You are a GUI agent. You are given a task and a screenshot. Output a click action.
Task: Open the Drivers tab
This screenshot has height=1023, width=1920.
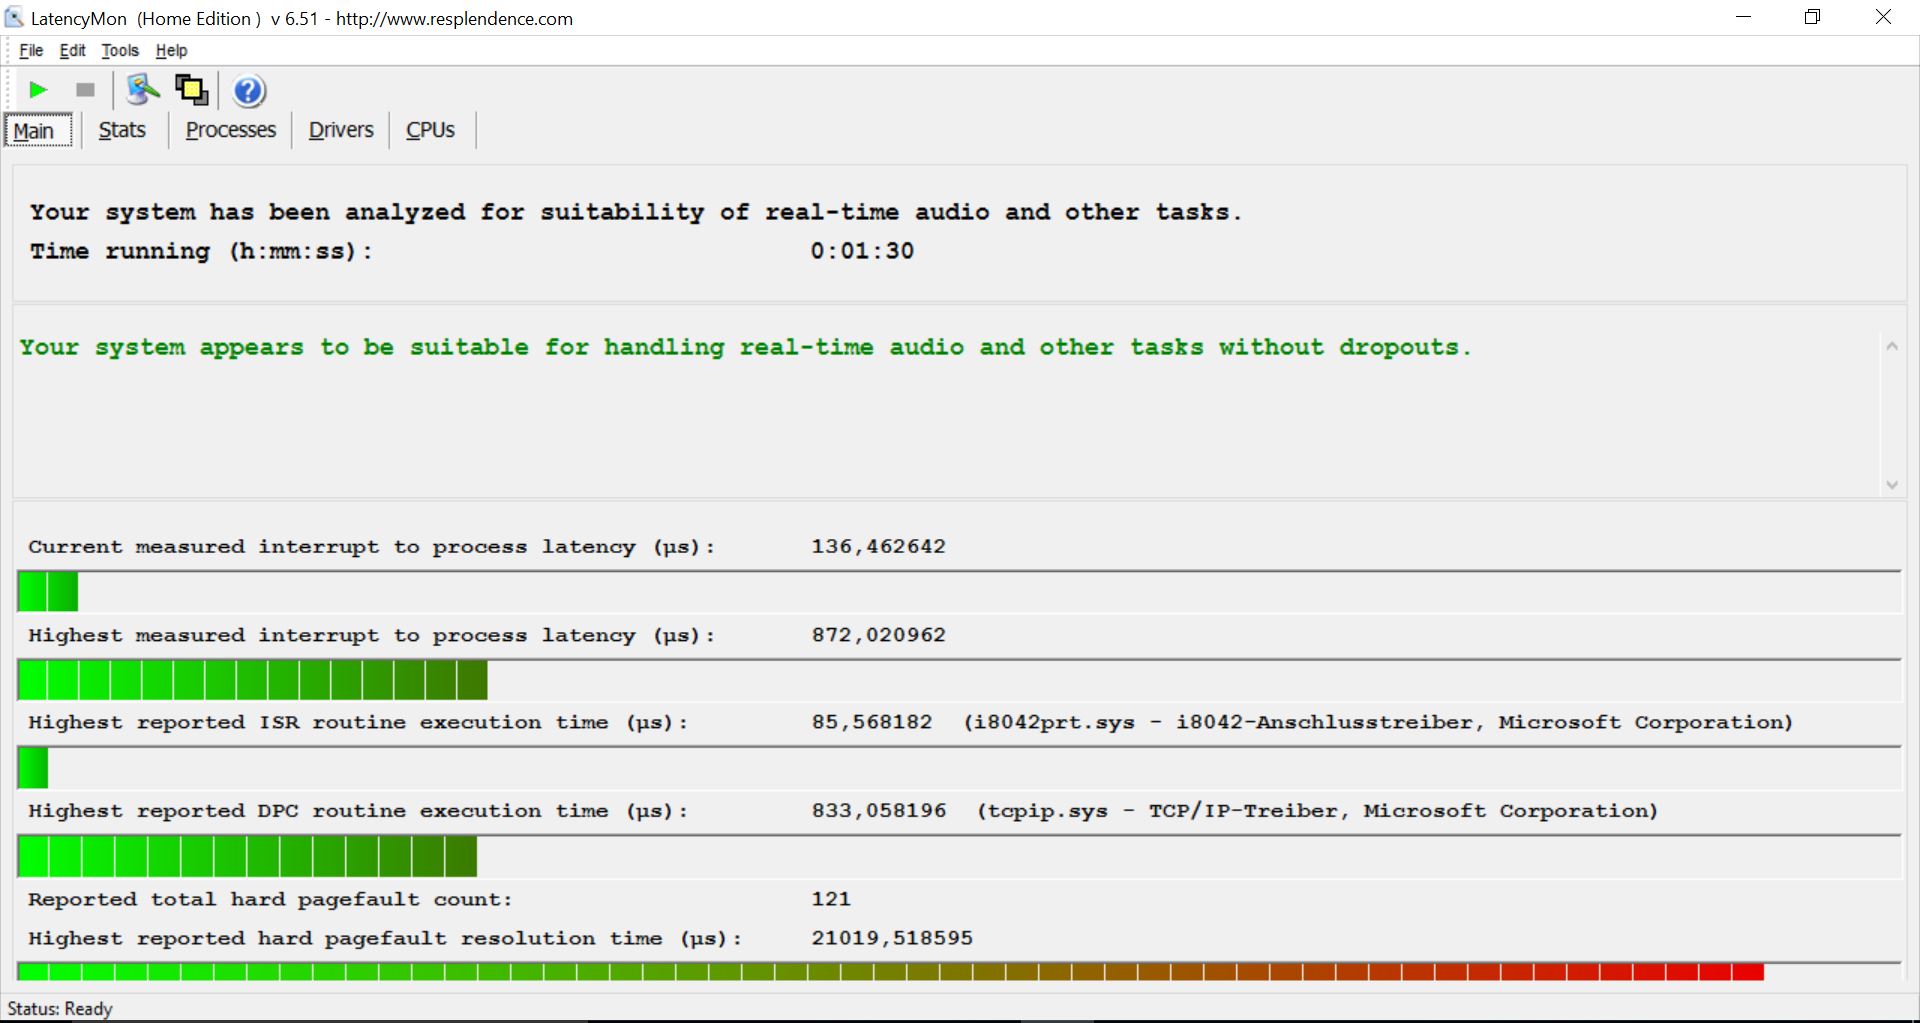pyautogui.click(x=341, y=130)
